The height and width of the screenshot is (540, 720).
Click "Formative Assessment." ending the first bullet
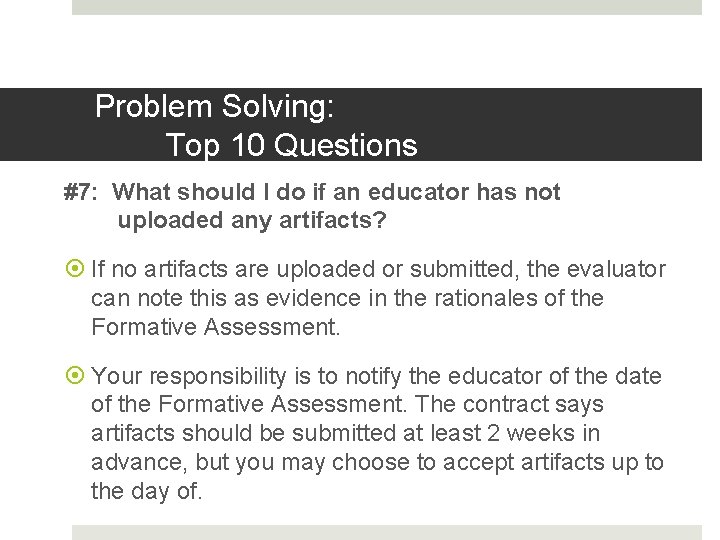tap(216, 327)
